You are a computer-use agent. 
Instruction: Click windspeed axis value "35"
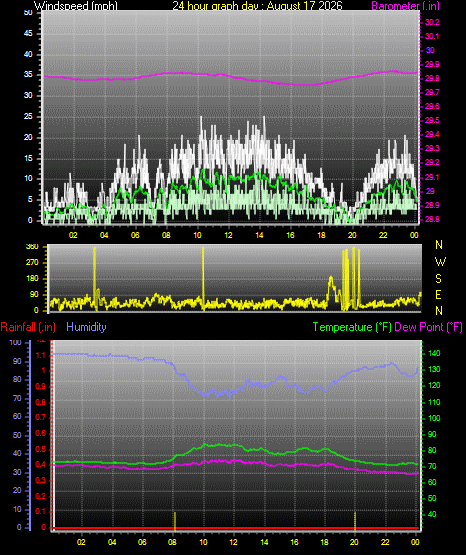tap(28, 74)
